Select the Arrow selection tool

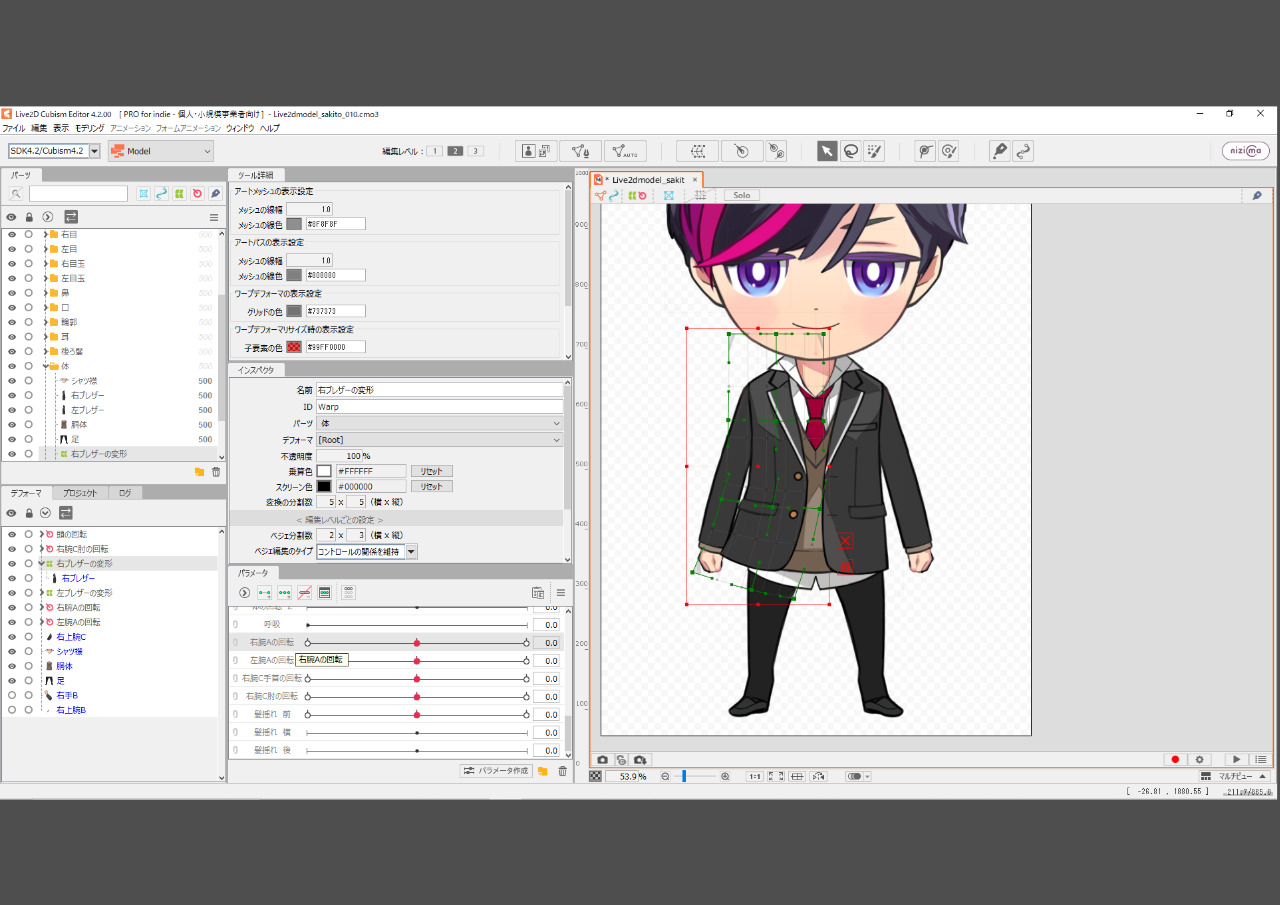pyautogui.click(x=827, y=151)
